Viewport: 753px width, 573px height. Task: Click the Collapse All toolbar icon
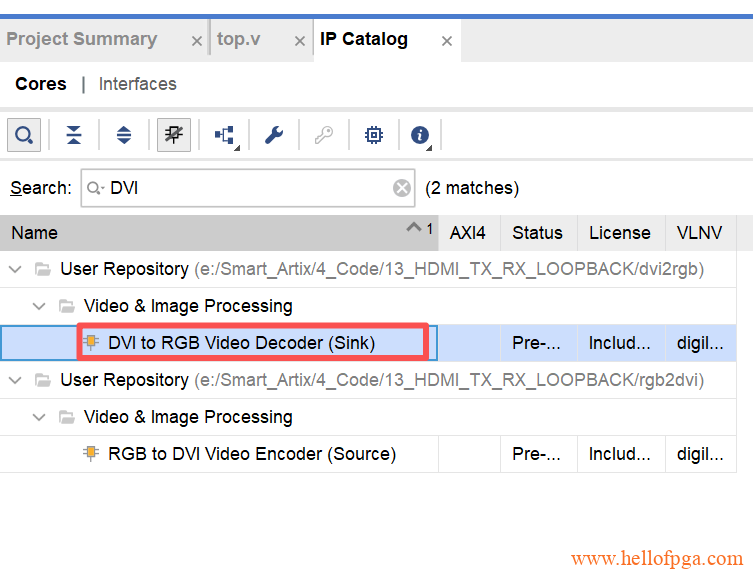coord(74,135)
